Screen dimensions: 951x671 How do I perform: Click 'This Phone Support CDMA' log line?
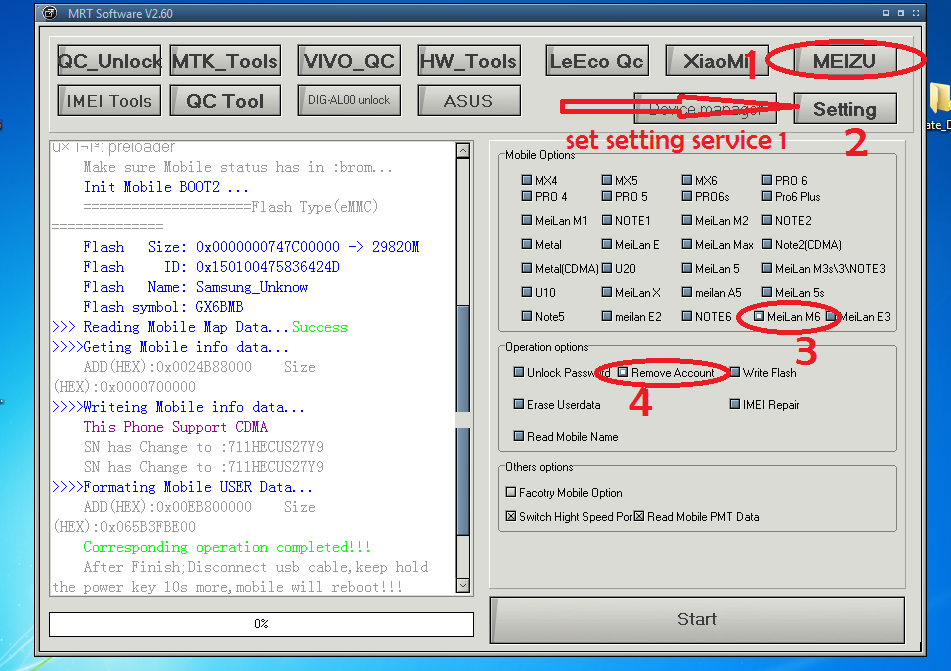(175, 427)
